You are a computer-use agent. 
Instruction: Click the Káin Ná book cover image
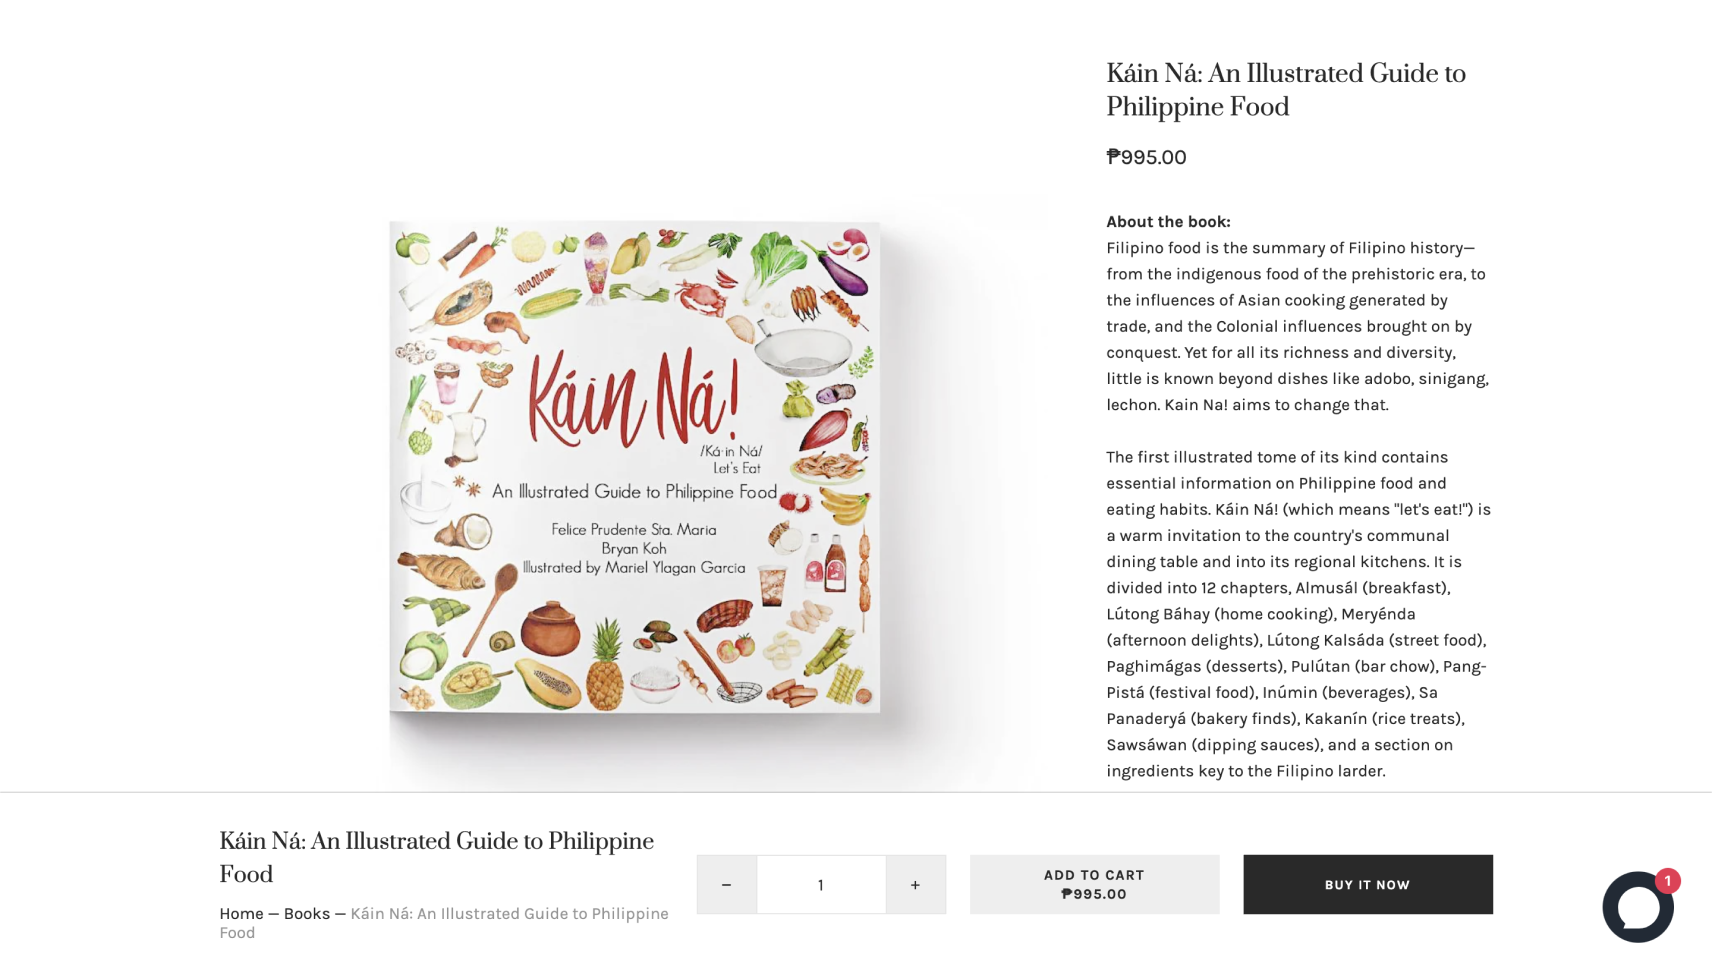pos(634,466)
